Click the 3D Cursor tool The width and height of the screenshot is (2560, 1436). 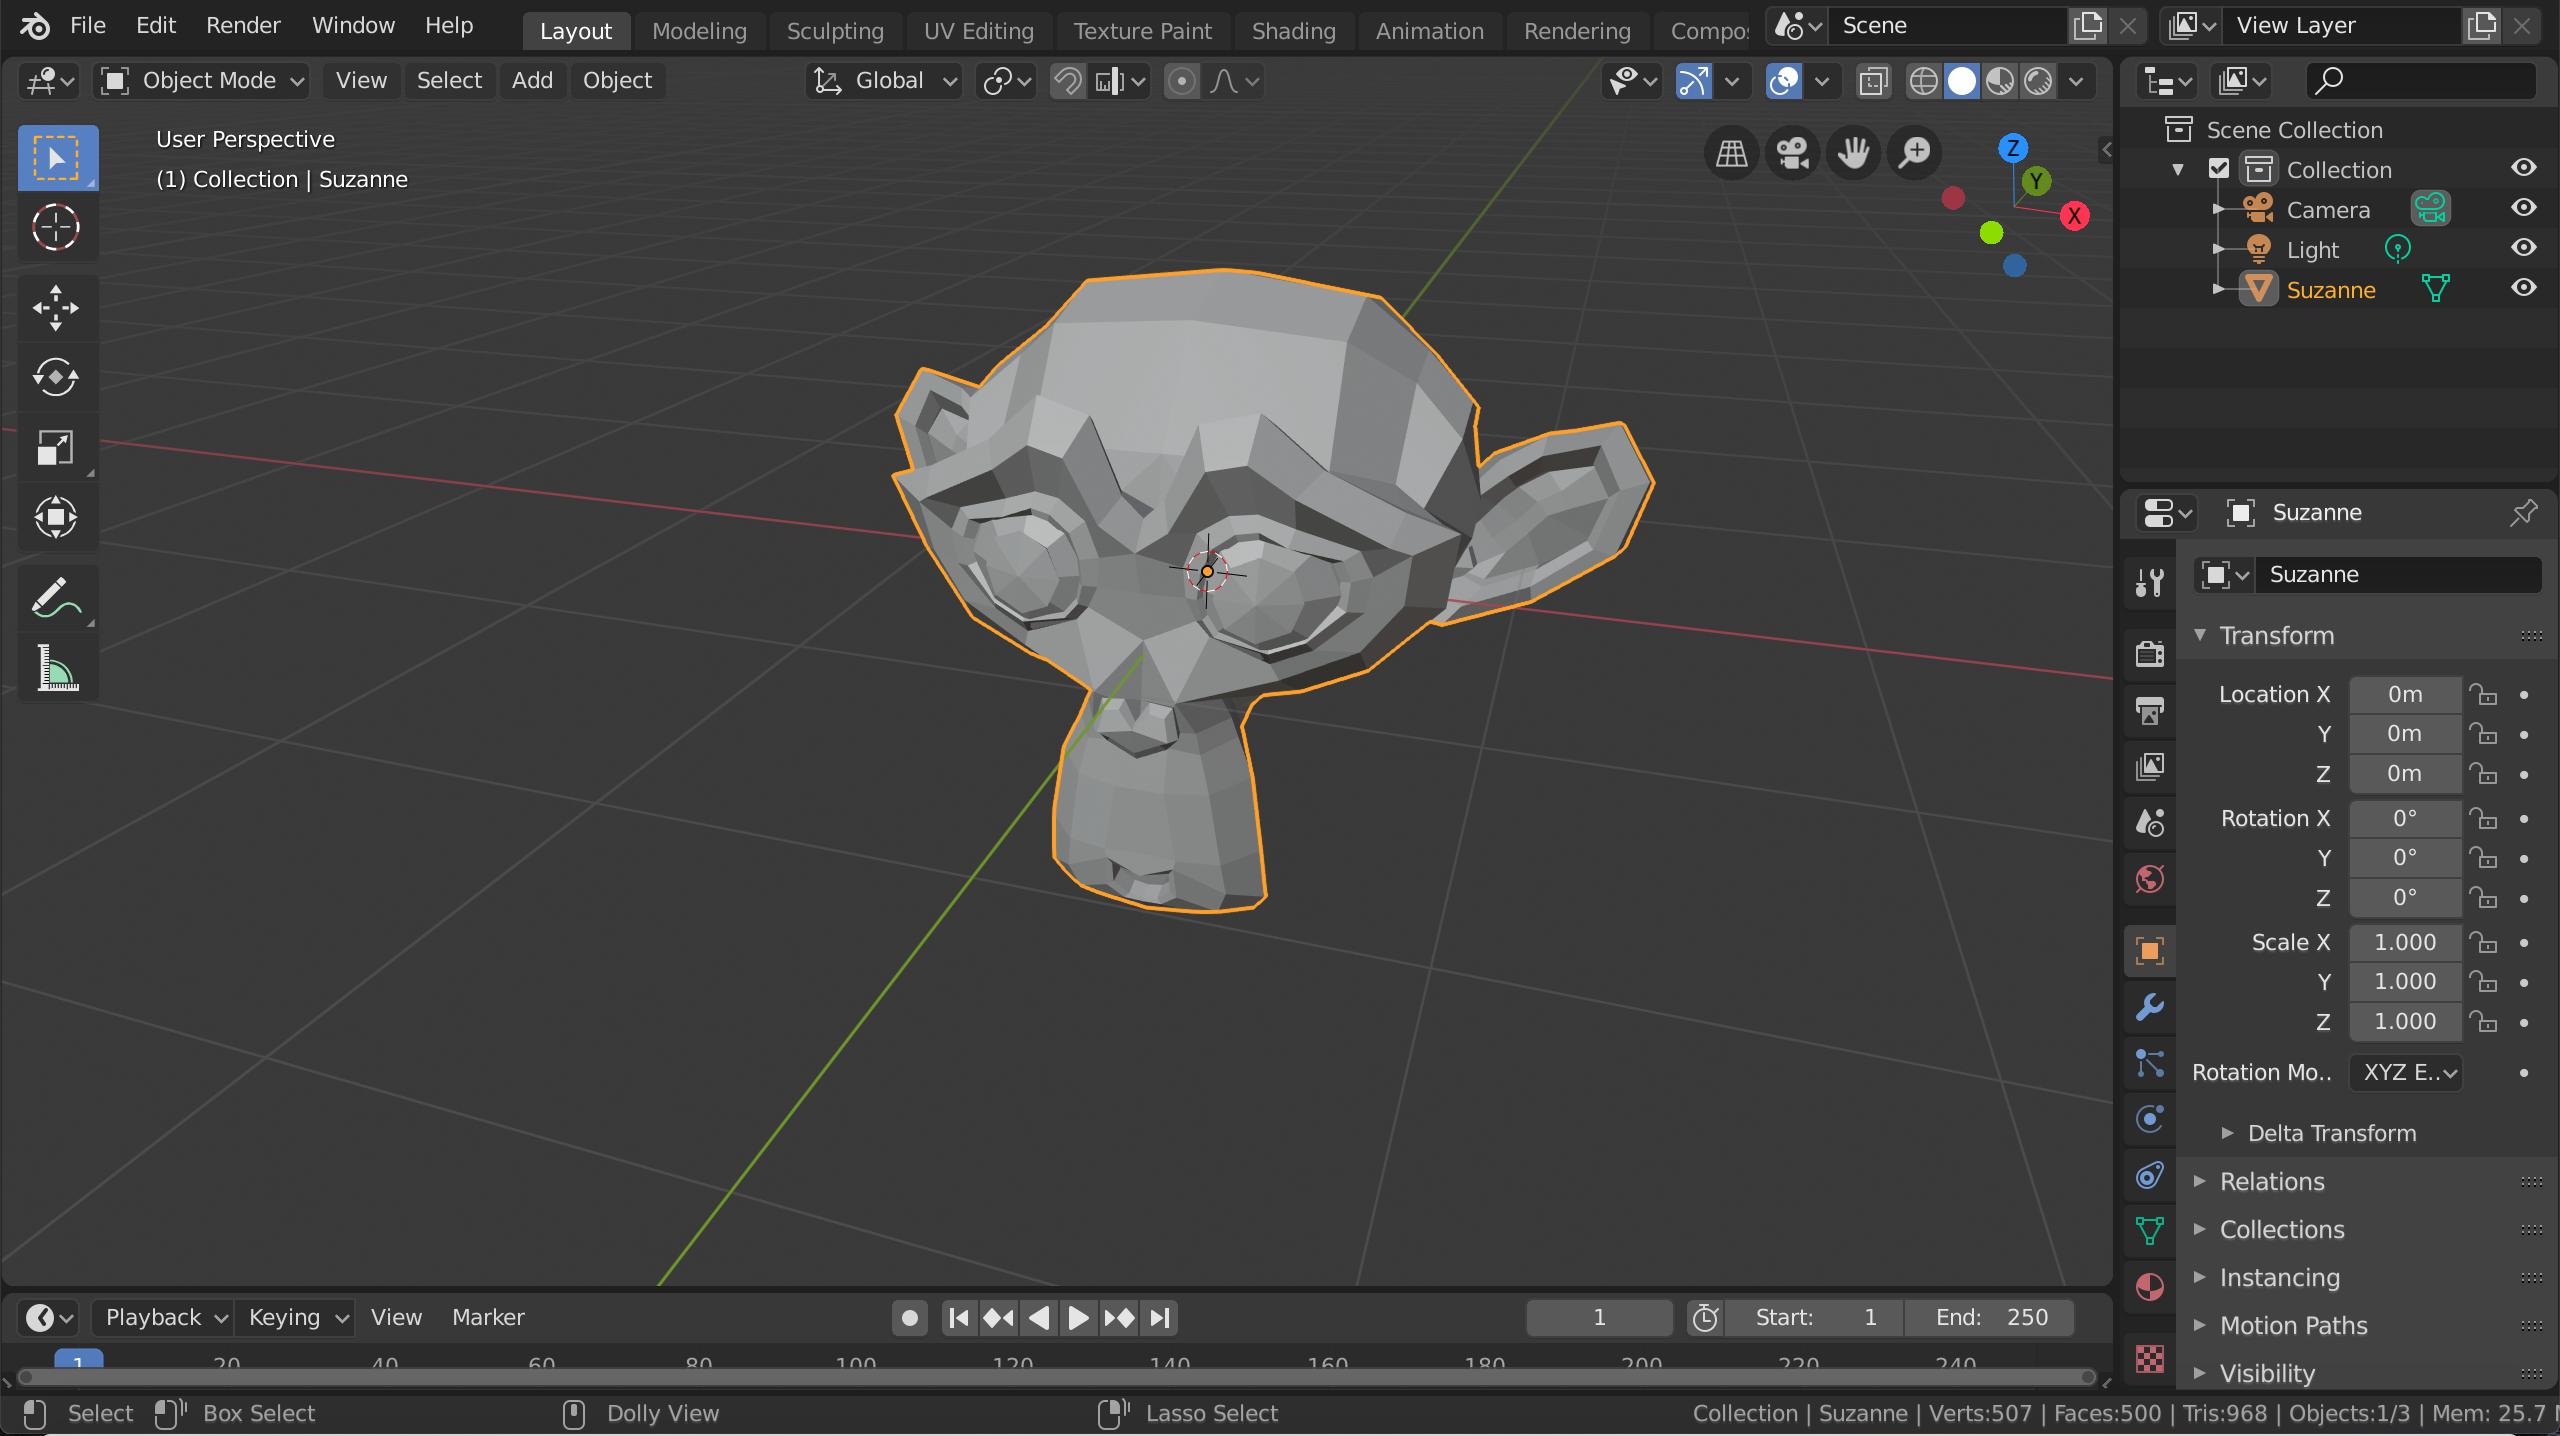click(56, 227)
